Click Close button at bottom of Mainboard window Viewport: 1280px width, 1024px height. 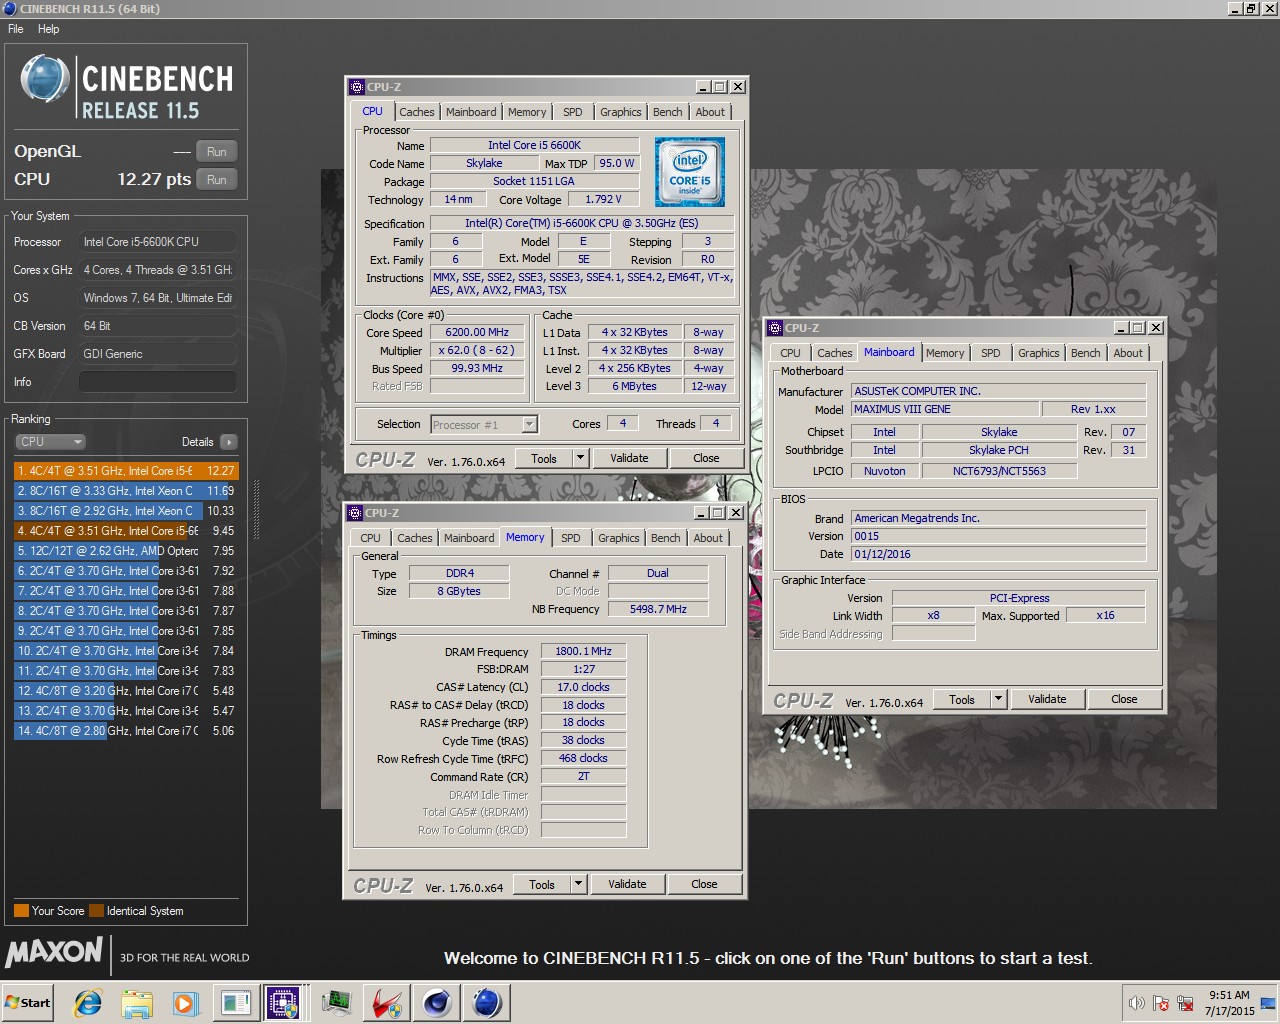click(x=1124, y=699)
